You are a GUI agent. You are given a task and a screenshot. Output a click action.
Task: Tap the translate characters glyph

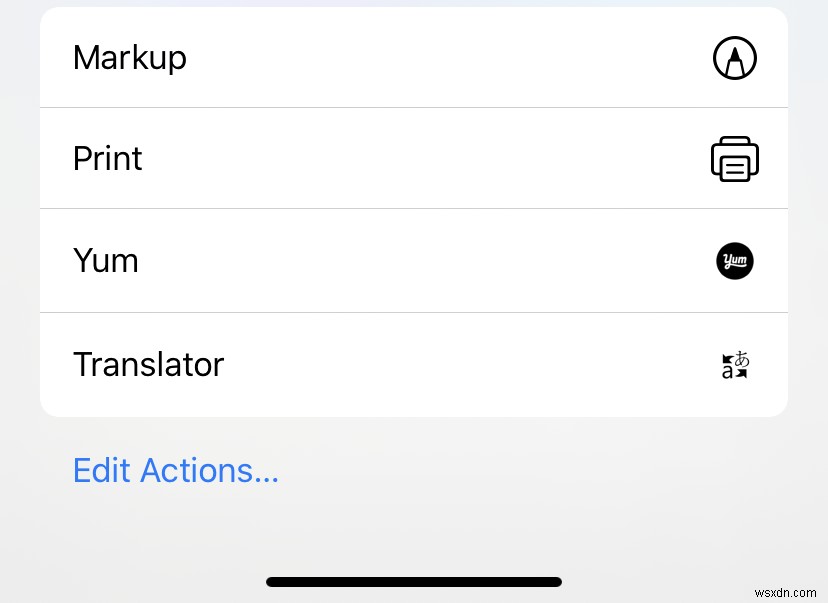735,364
